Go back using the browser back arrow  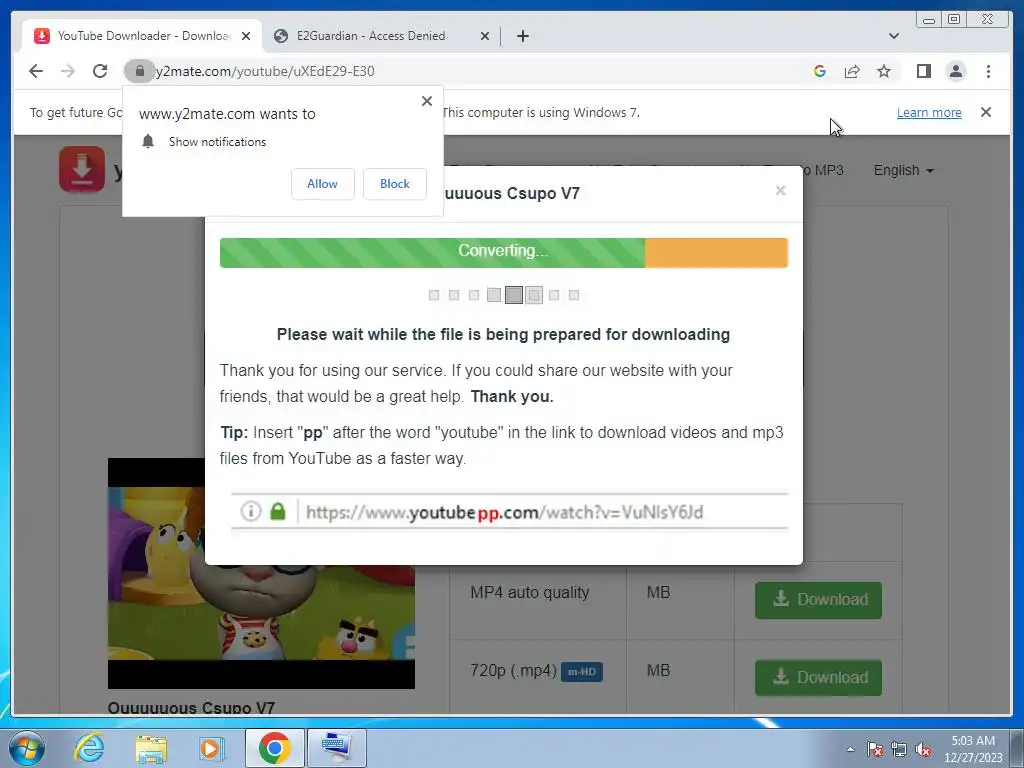(36, 71)
